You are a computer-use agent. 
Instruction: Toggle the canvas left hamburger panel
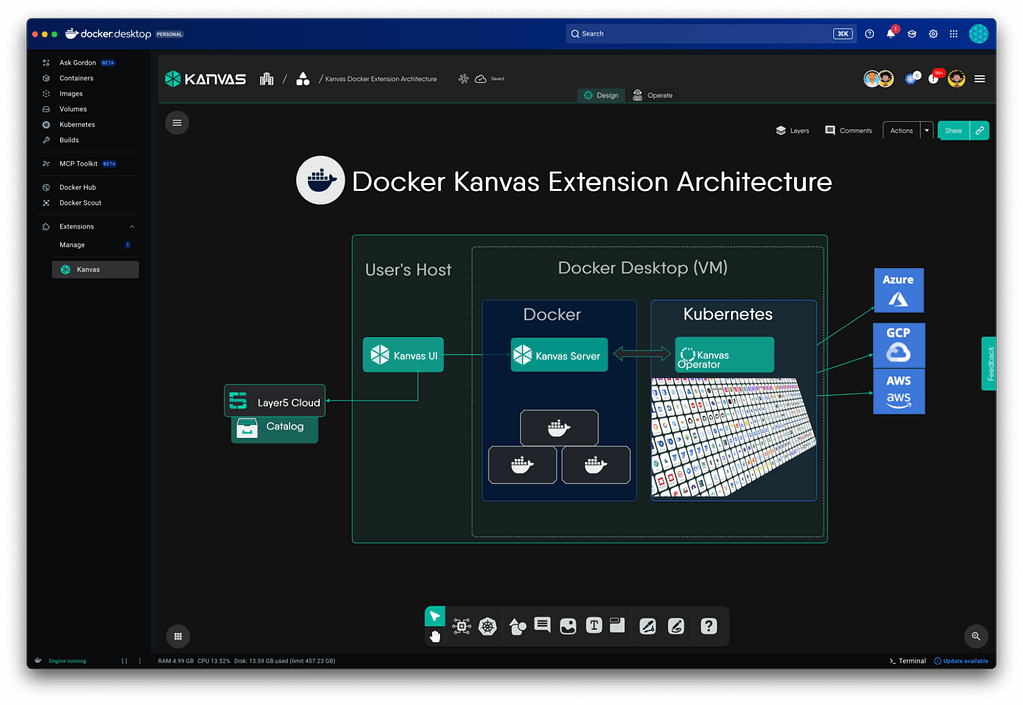[x=177, y=123]
